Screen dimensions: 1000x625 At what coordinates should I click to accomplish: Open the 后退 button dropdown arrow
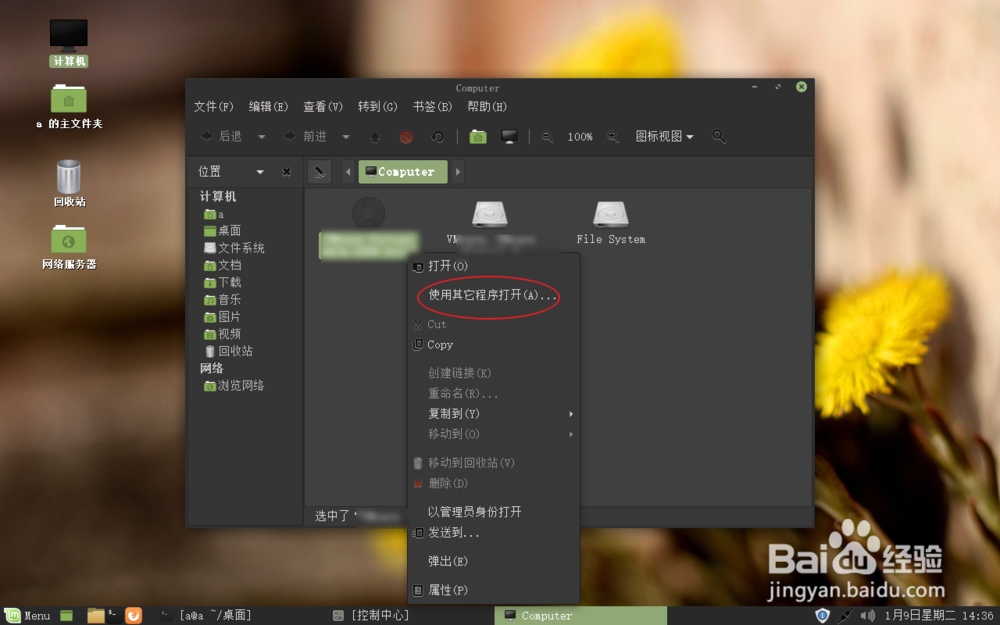pyautogui.click(x=260, y=136)
